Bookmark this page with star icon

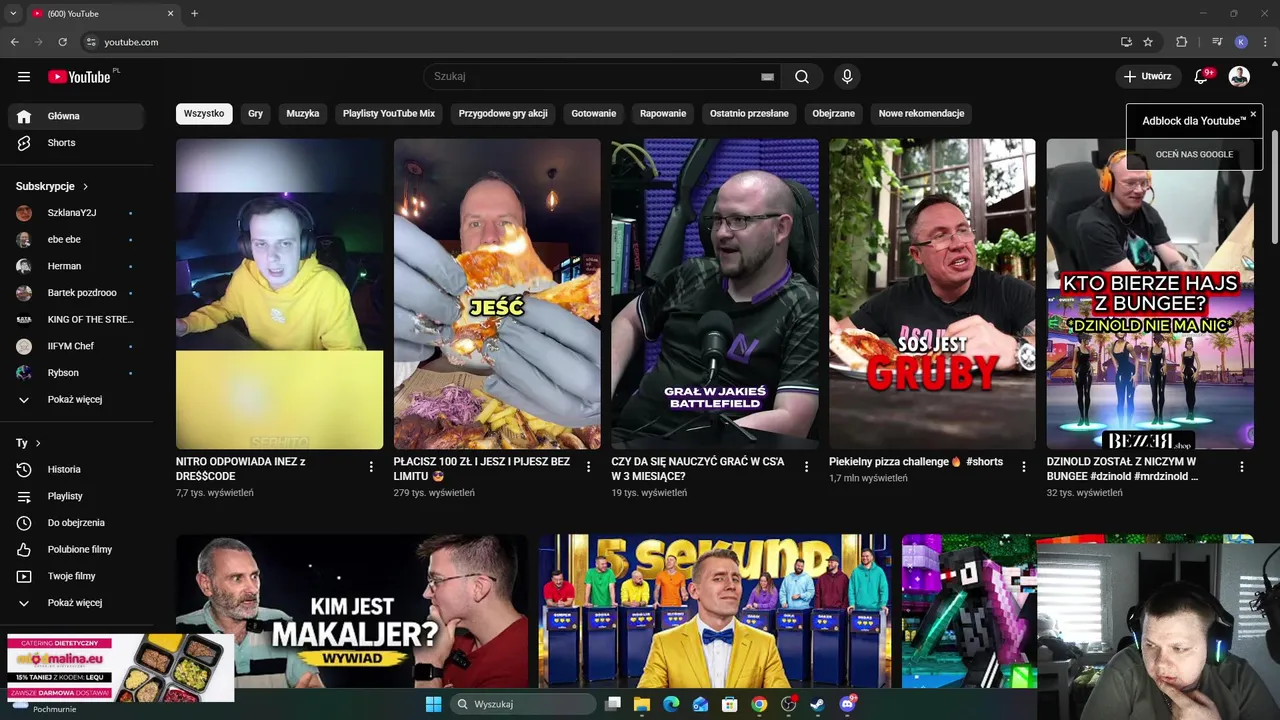pos(1148,42)
